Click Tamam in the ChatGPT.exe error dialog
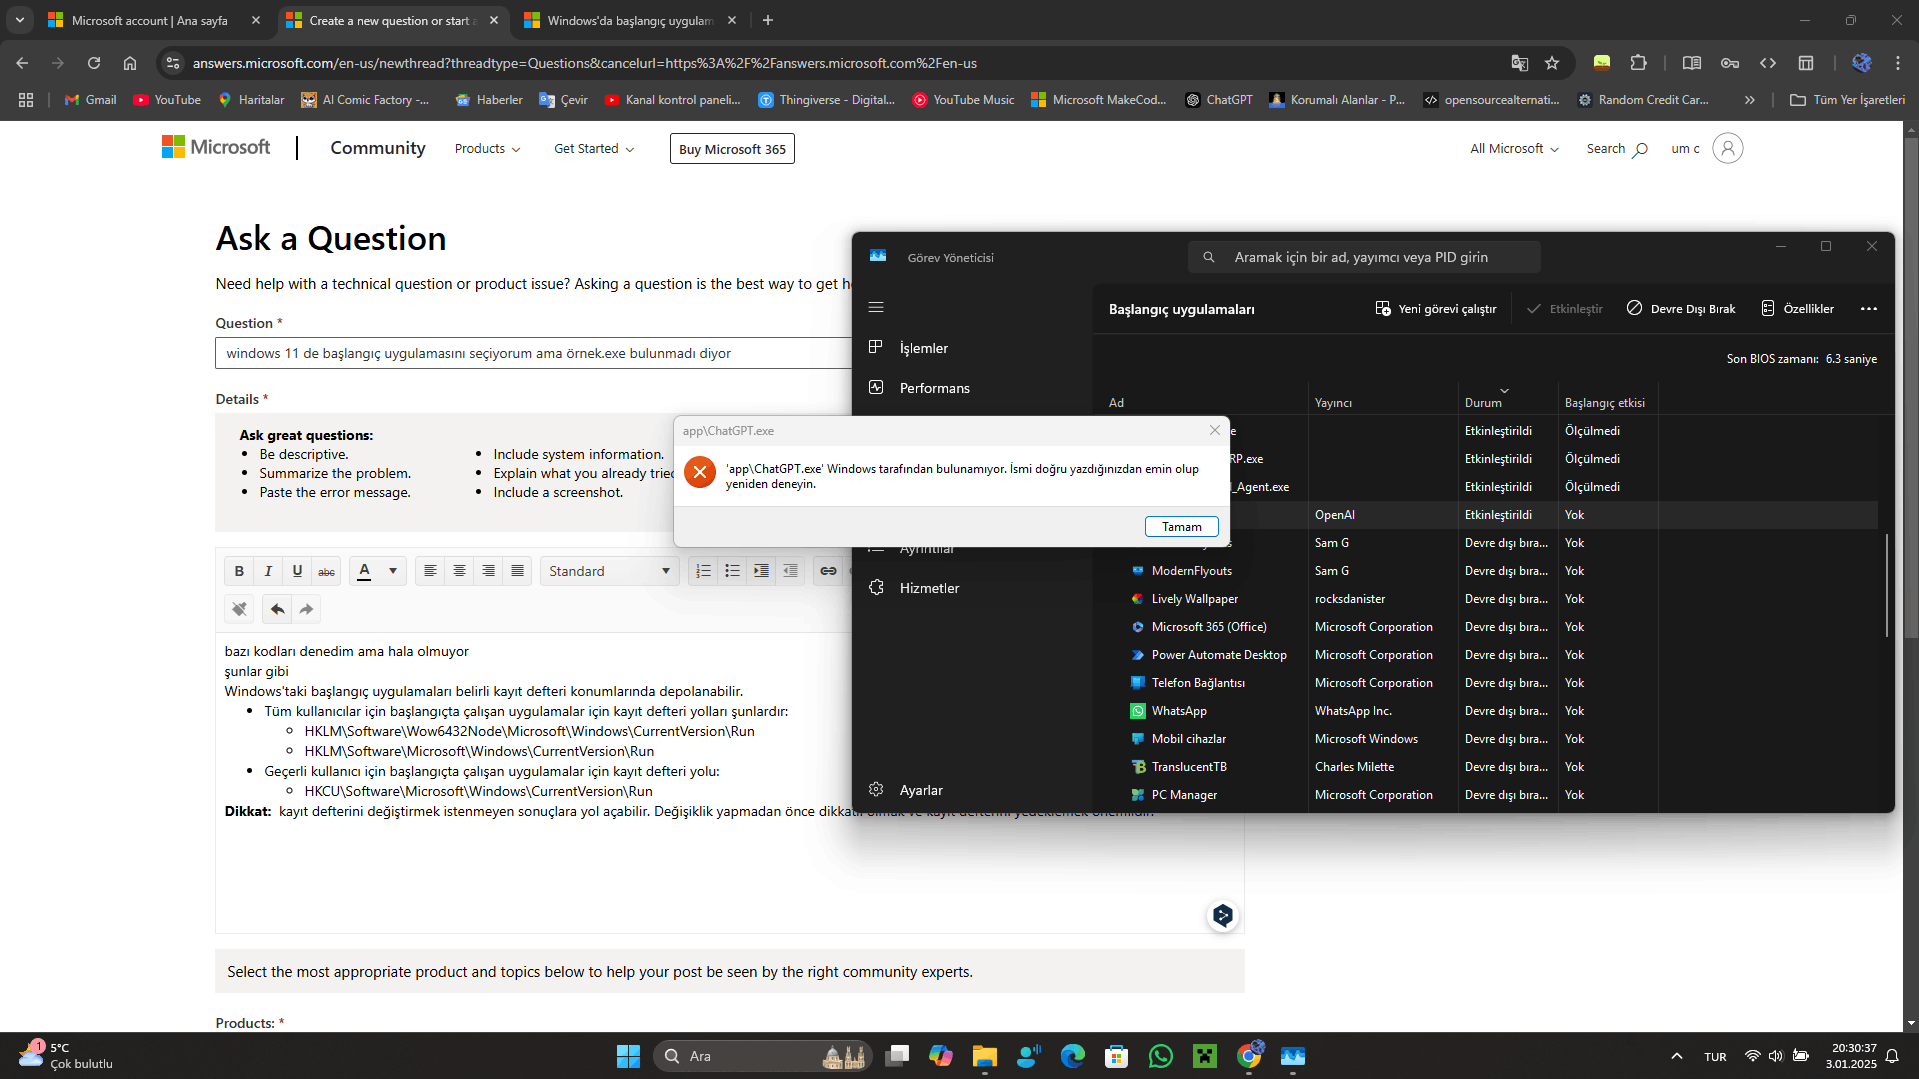Image resolution: width=1919 pixels, height=1079 pixels. pos(1181,527)
